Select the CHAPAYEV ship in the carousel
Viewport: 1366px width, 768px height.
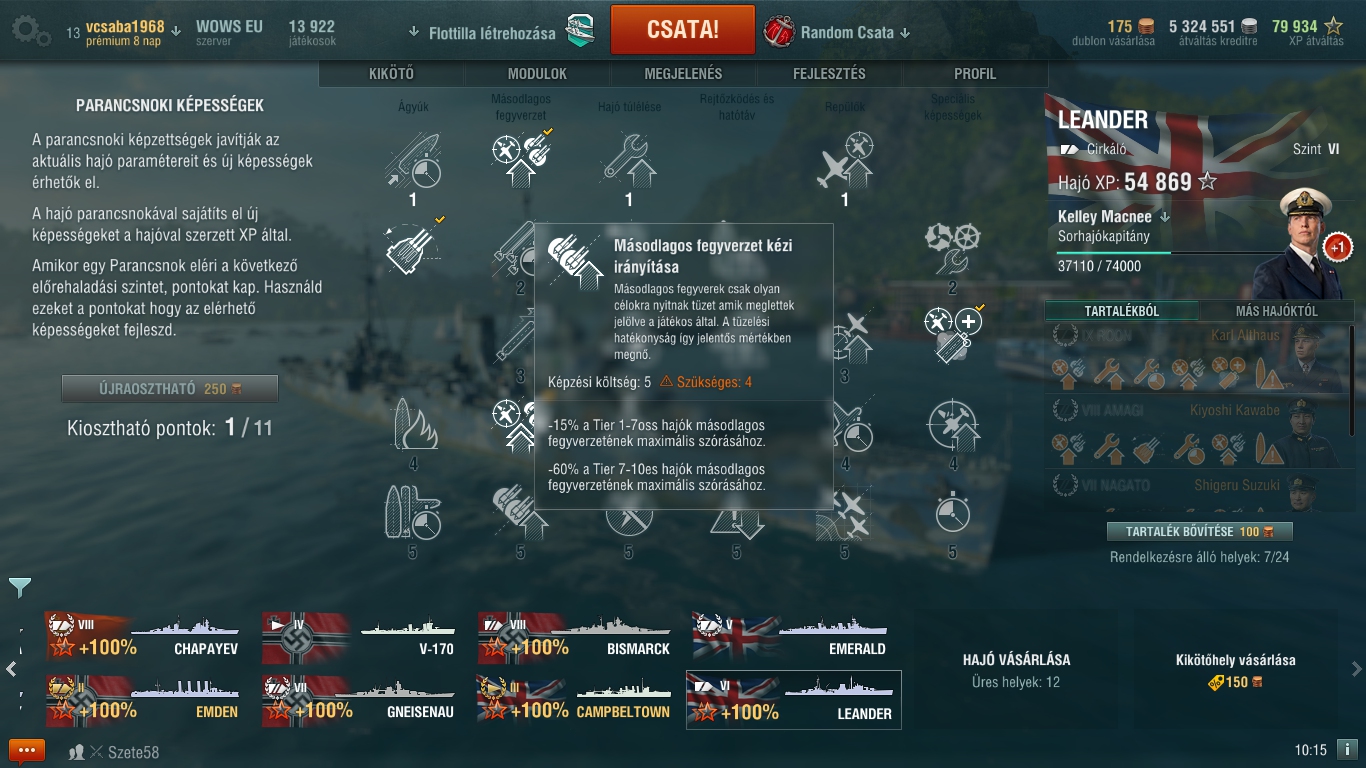143,638
